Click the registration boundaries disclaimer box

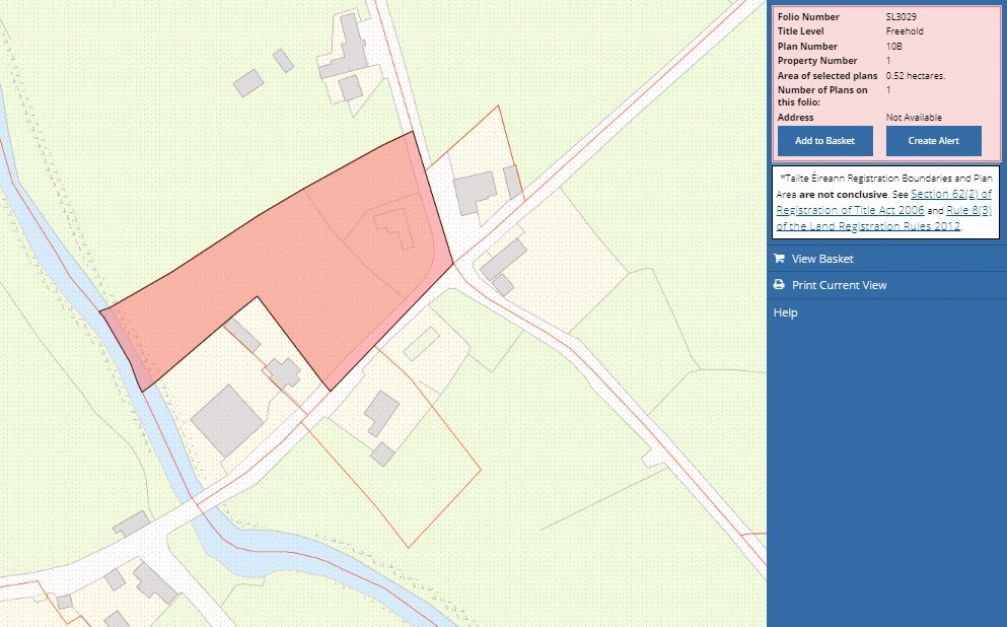[x=884, y=200]
